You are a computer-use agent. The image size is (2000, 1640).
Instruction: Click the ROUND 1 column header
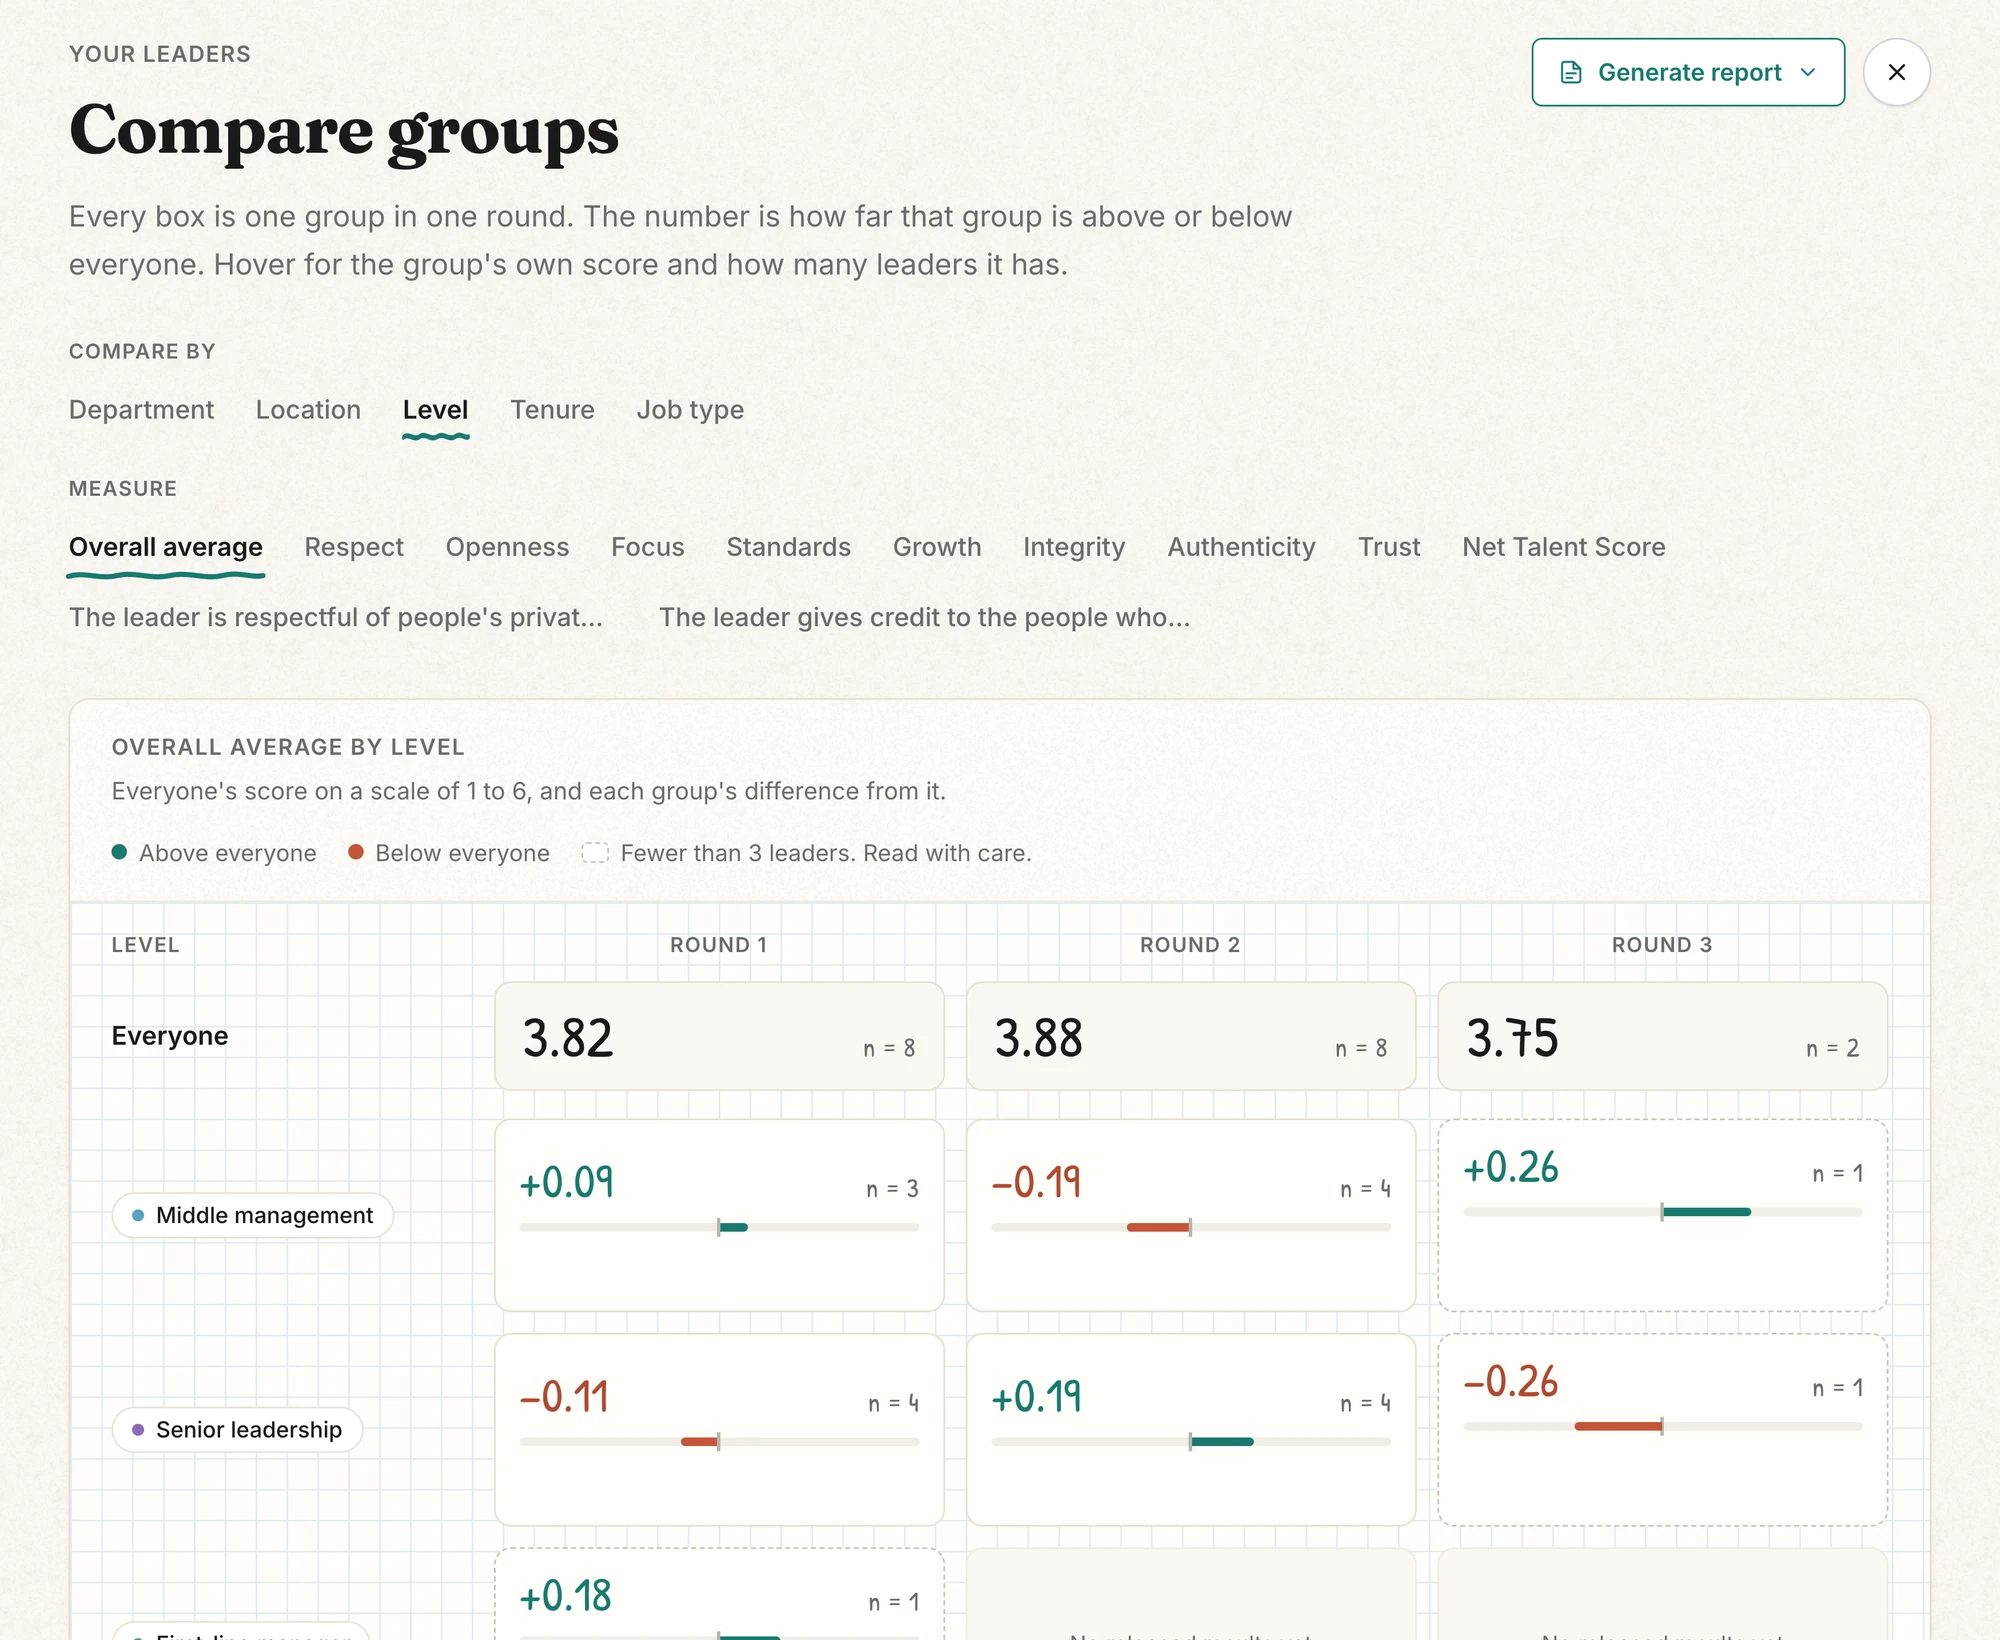pyautogui.click(x=718, y=945)
